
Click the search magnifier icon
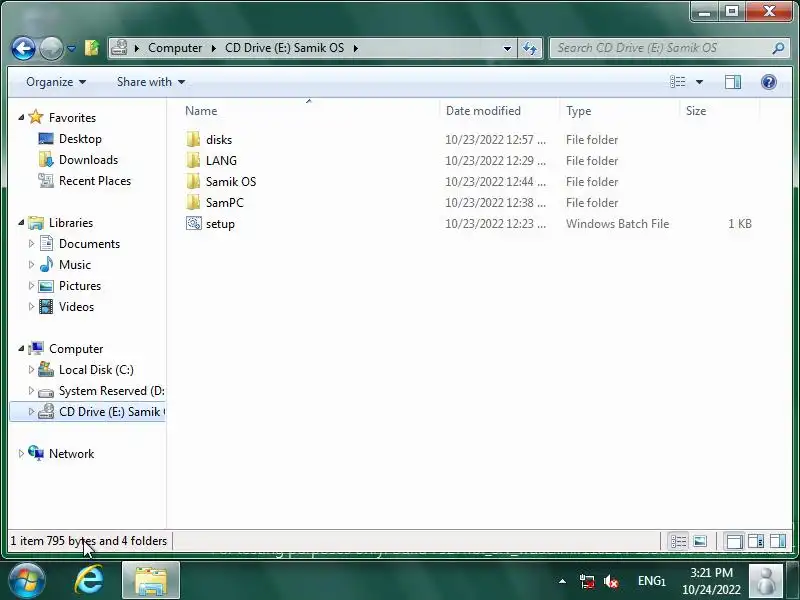[x=778, y=48]
